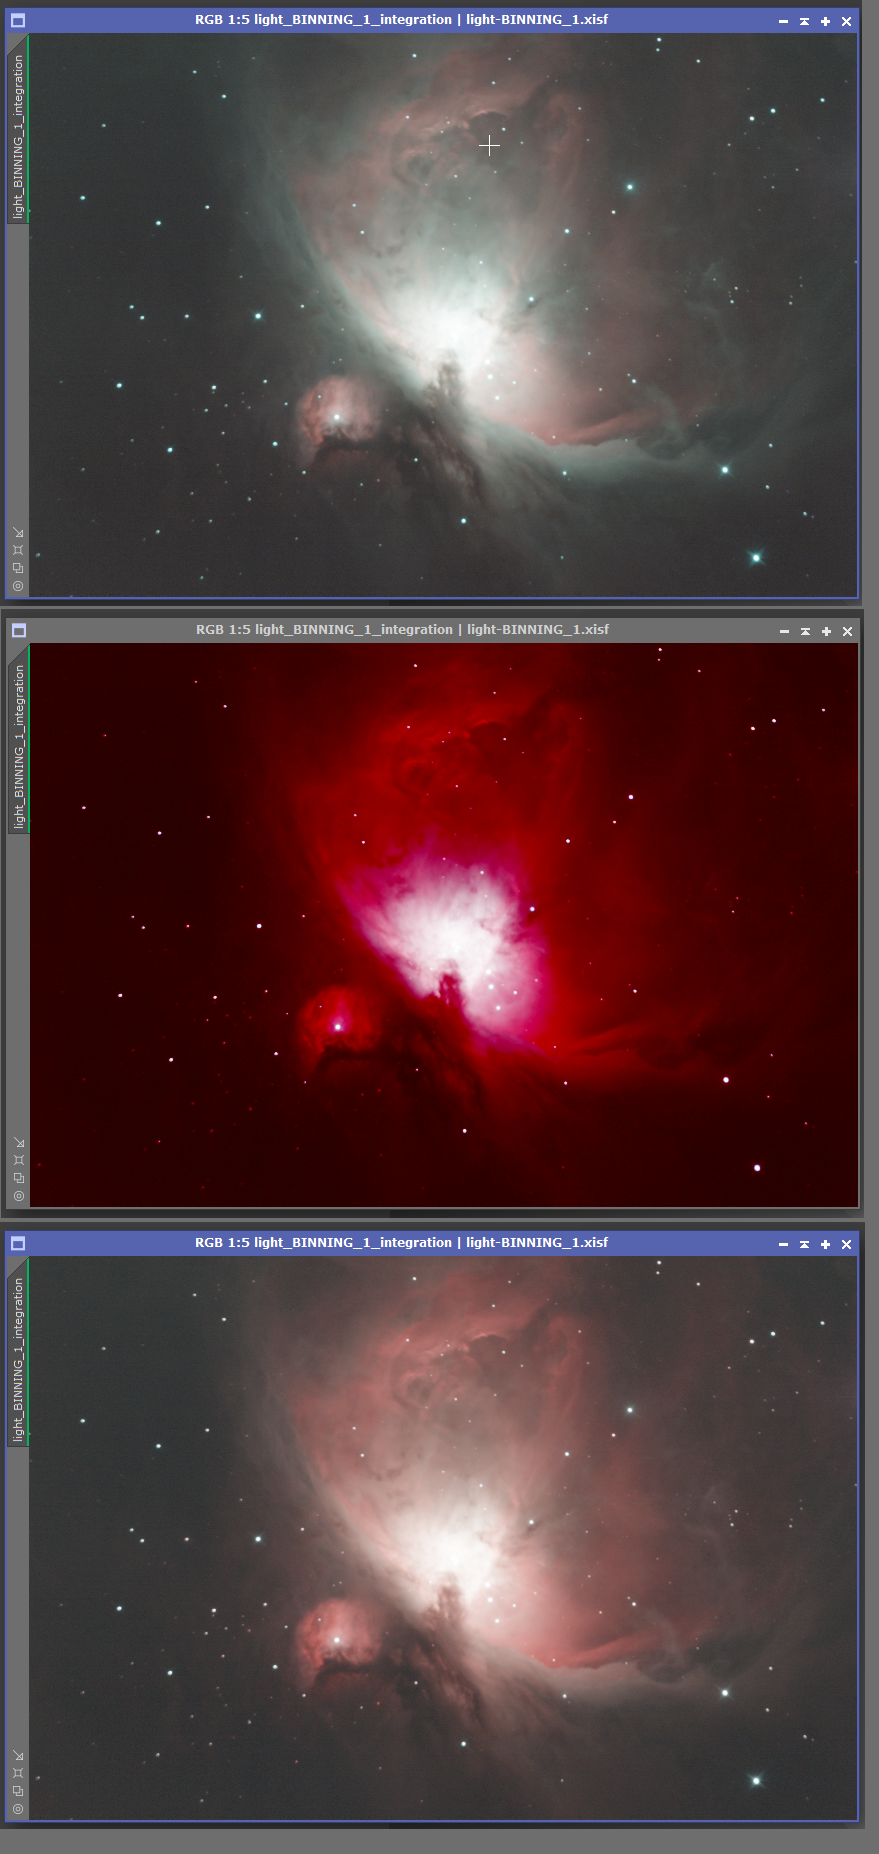Click the diagonal arrow icon in bottom window
This screenshot has height=1854, width=879.
(18, 1755)
